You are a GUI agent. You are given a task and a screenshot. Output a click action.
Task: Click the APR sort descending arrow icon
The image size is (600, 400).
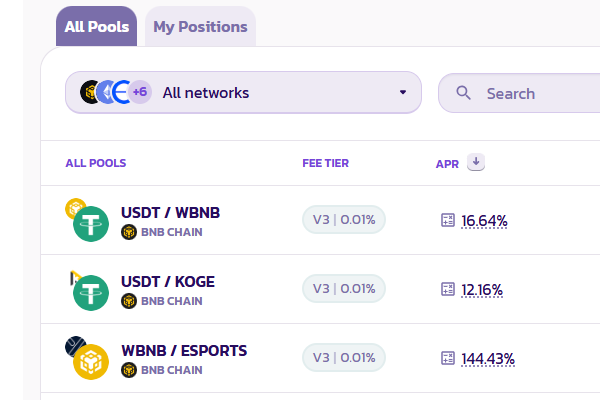click(476, 162)
